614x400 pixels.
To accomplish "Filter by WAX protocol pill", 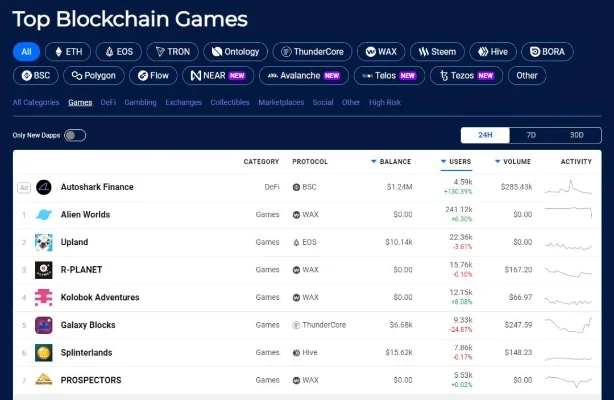I will click(381, 52).
